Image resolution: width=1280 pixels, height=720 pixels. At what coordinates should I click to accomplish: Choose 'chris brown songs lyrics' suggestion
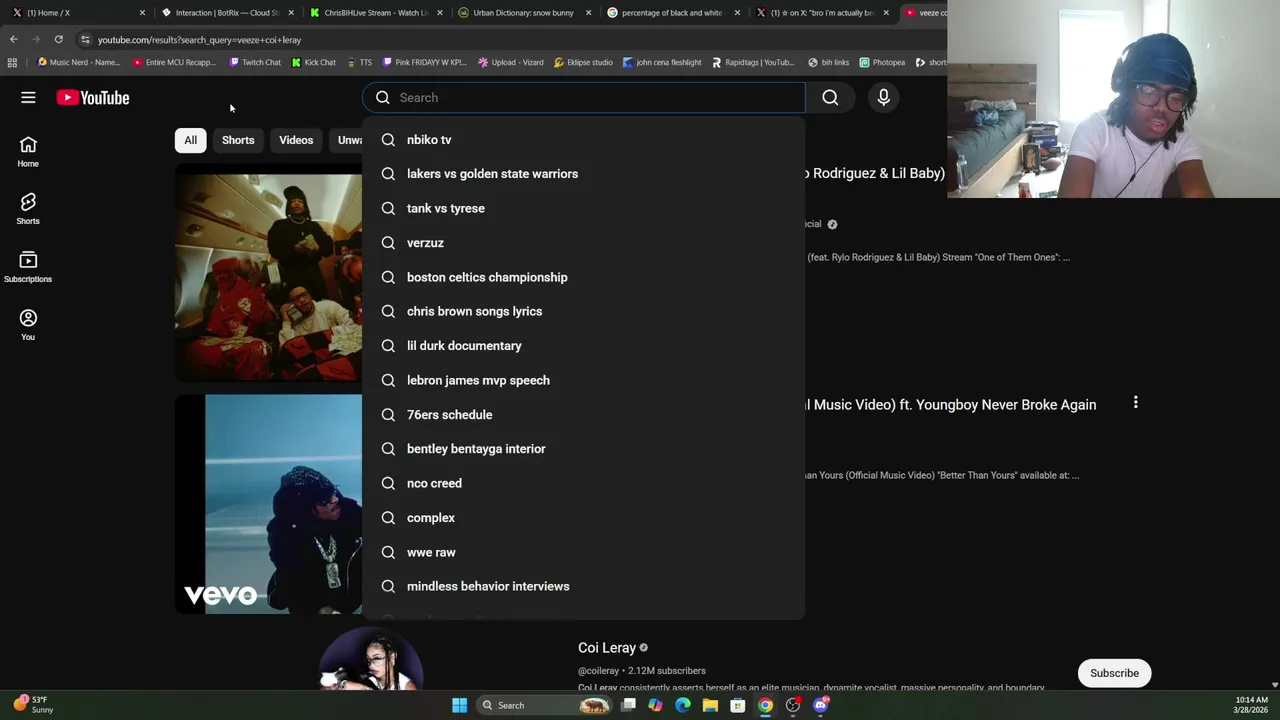click(x=584, y=311)
